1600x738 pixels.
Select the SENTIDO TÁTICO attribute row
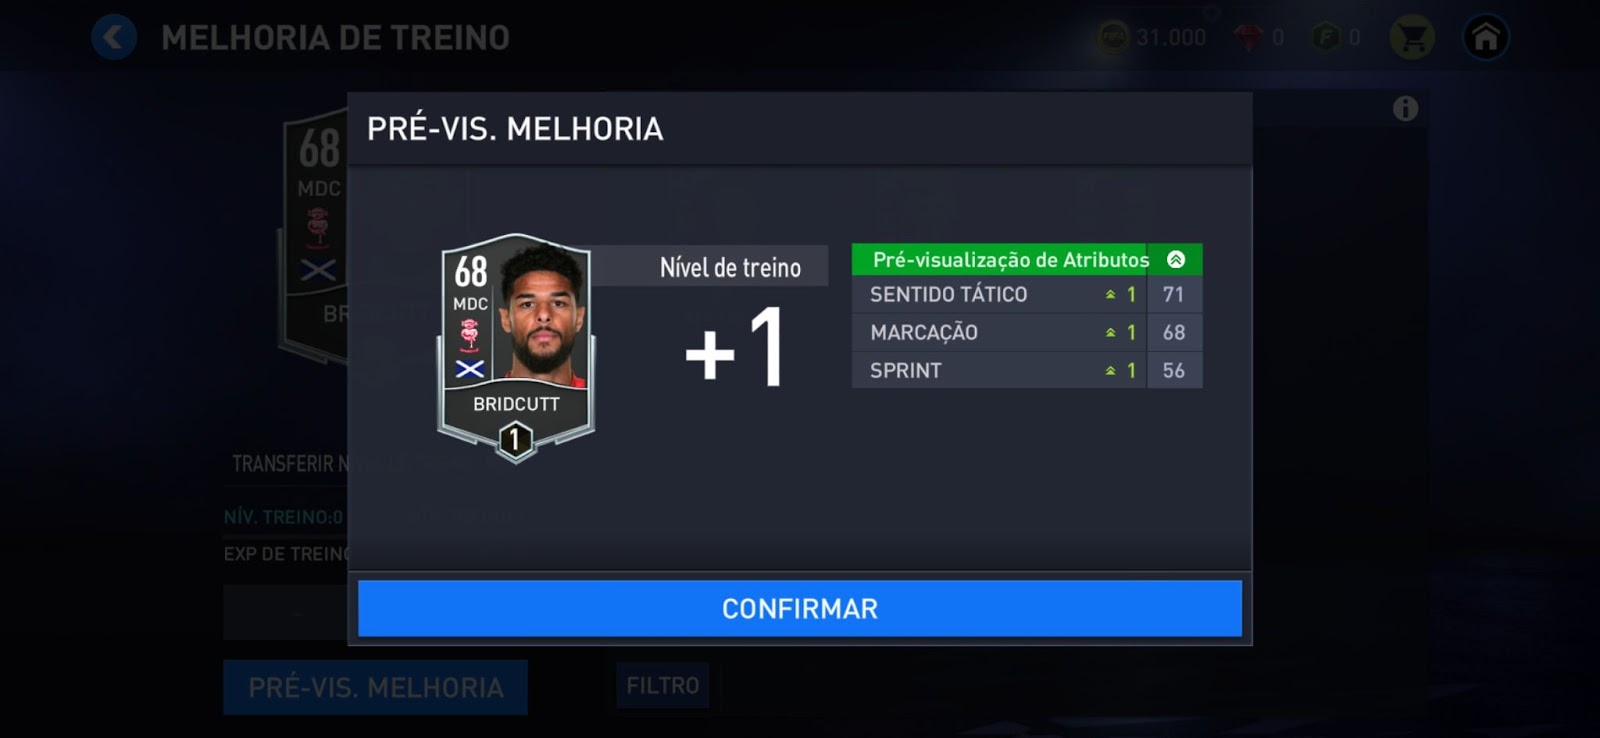(x=1027, y=294)
